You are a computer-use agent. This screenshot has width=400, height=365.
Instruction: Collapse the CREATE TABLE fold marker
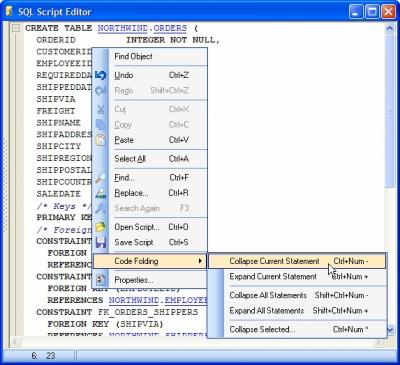pos(15,28)
